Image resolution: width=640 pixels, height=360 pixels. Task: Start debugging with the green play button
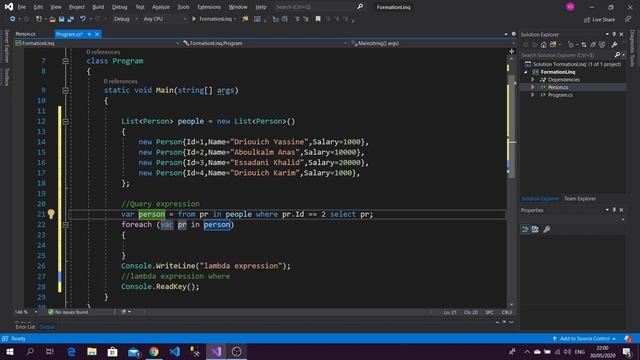[x=194, y=19]
